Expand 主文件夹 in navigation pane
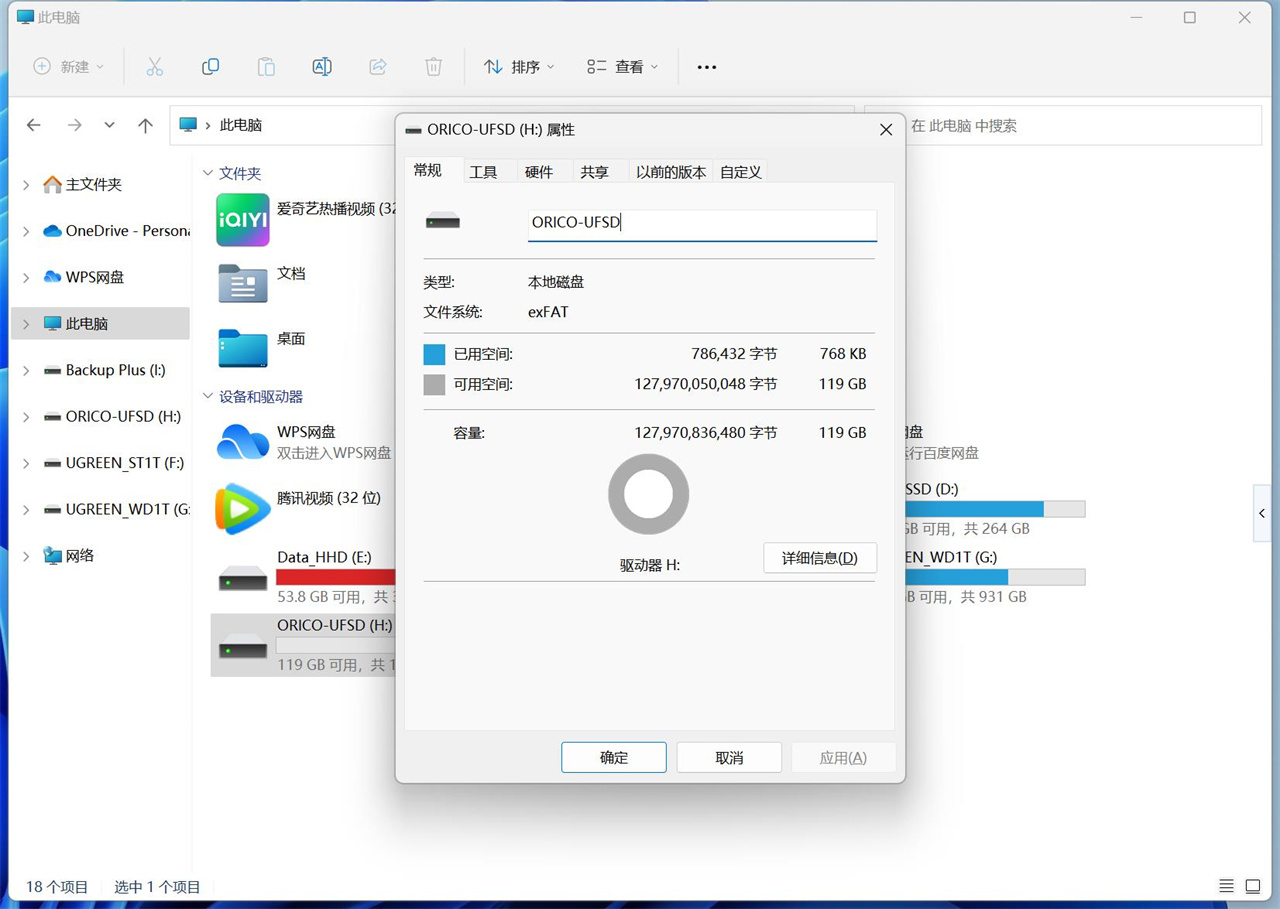 point(26,185)
